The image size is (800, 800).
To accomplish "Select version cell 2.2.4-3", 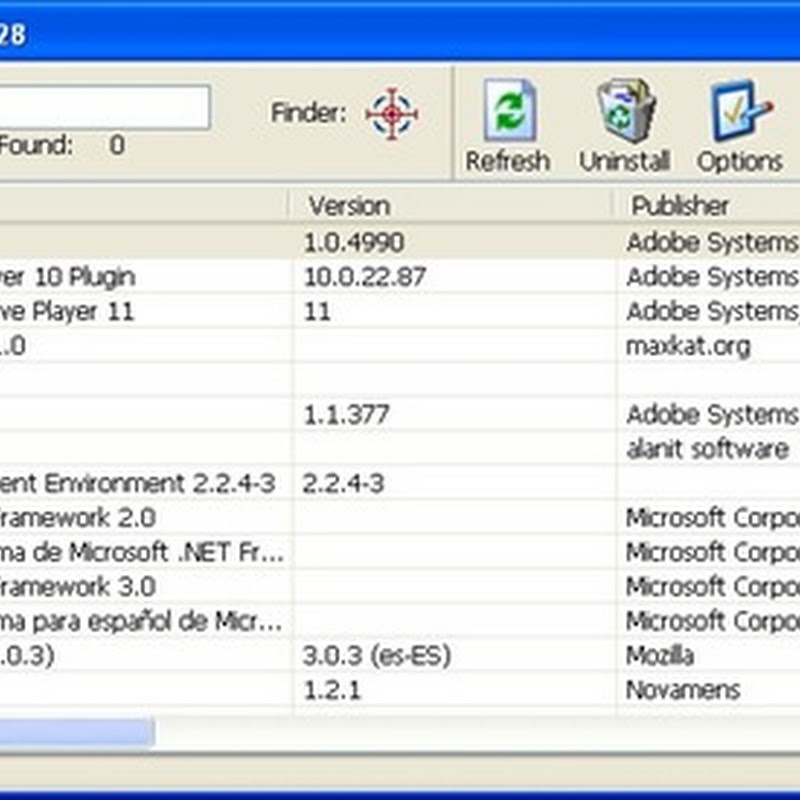I will click(343, 484).
